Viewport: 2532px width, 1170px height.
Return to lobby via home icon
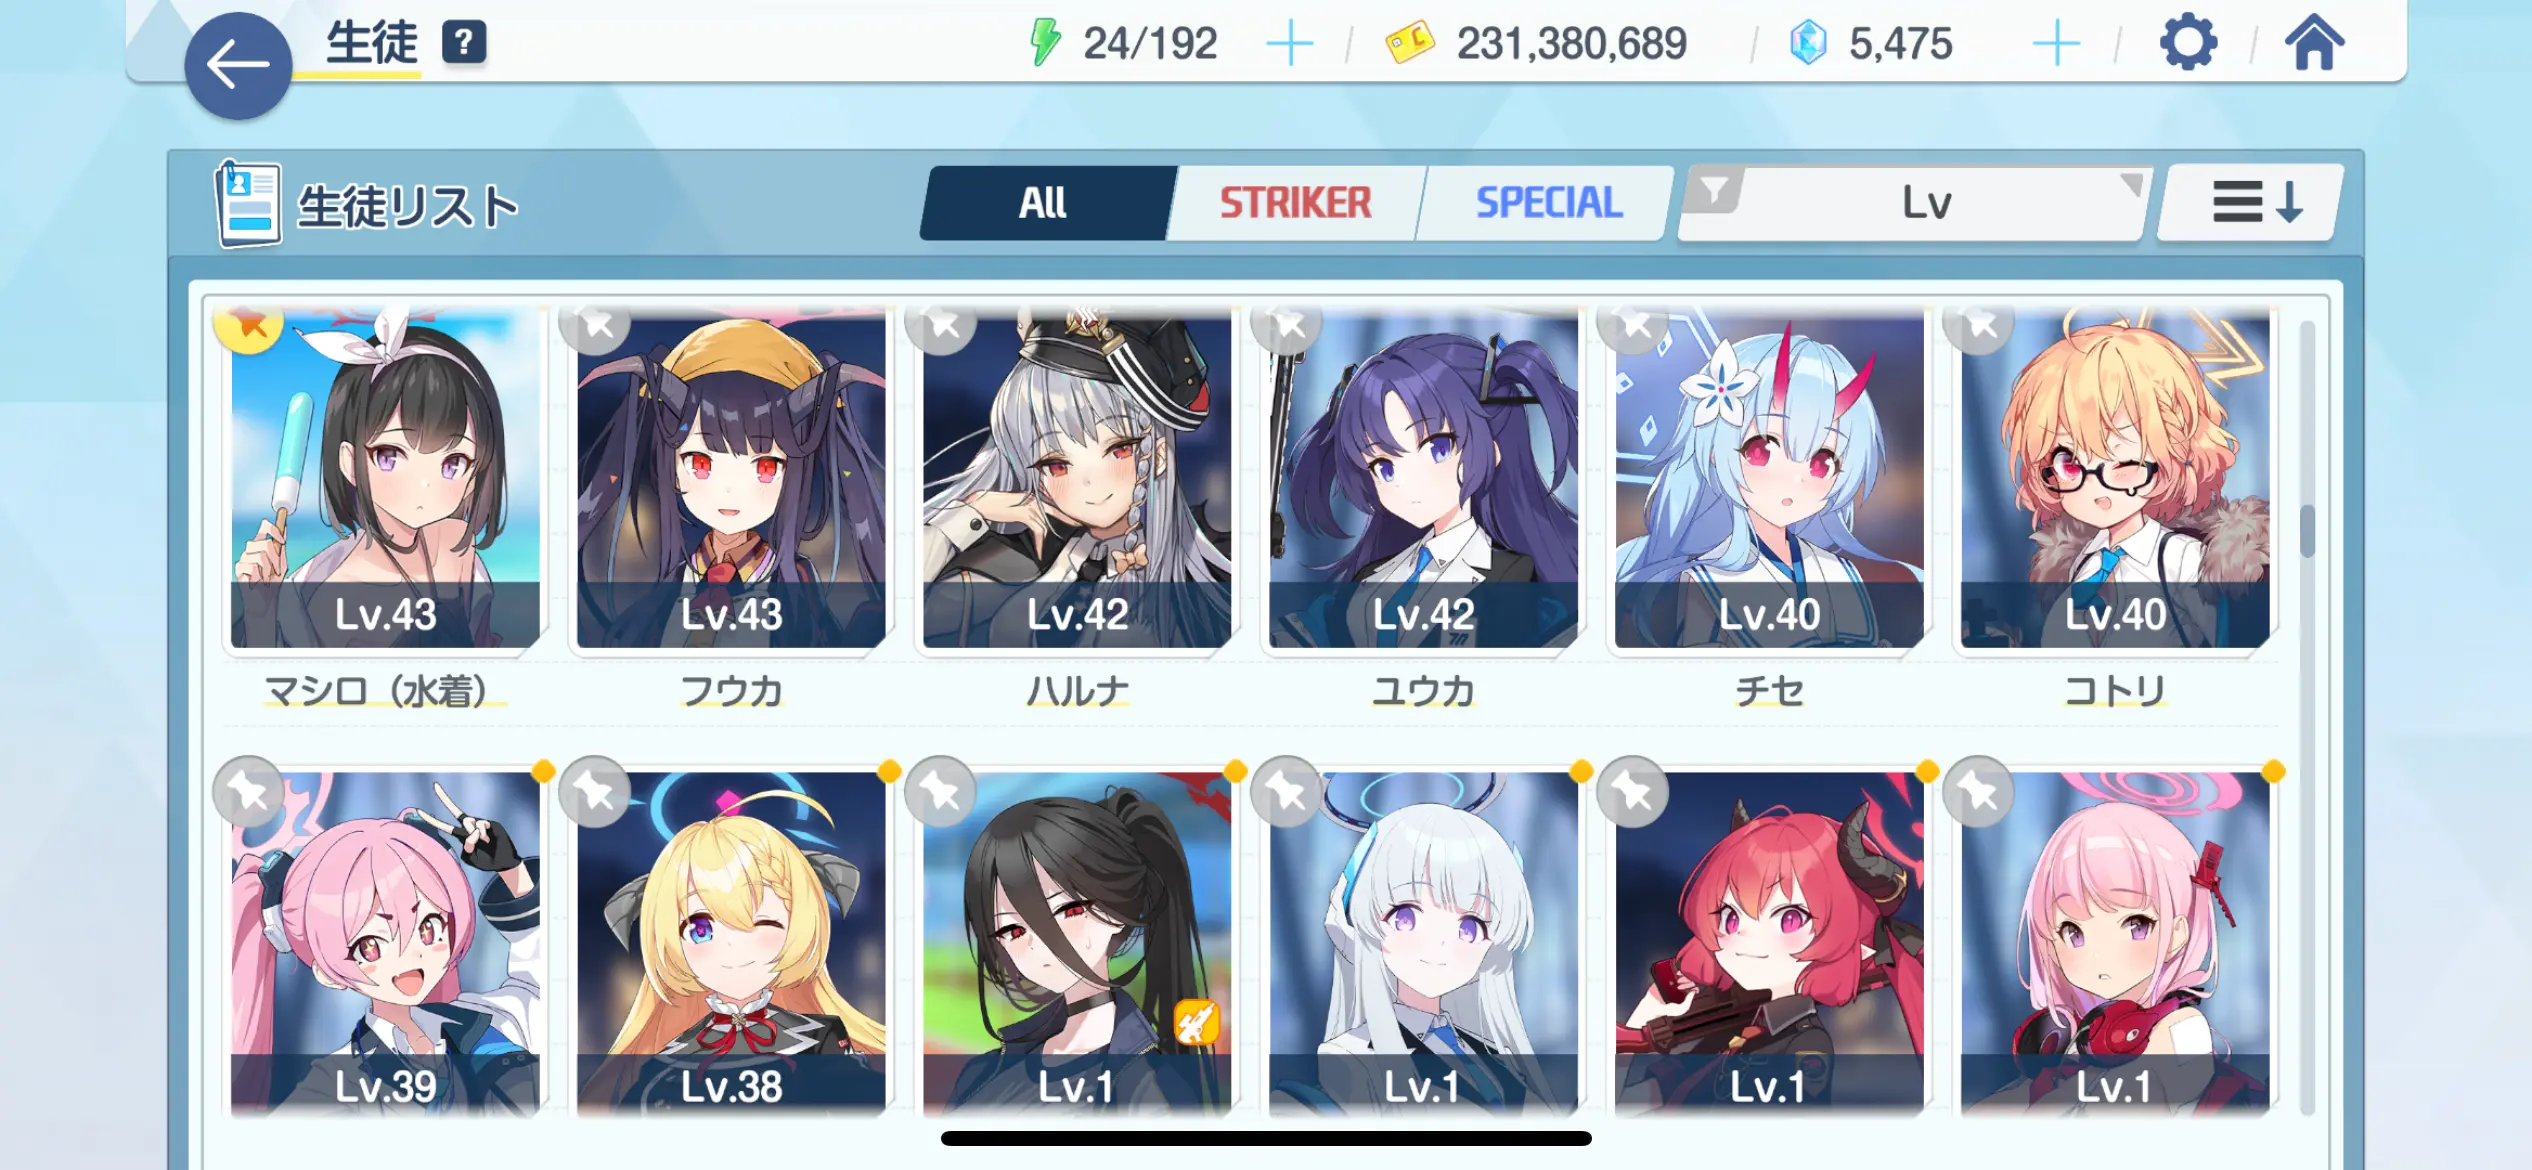tap(2314, 43)
